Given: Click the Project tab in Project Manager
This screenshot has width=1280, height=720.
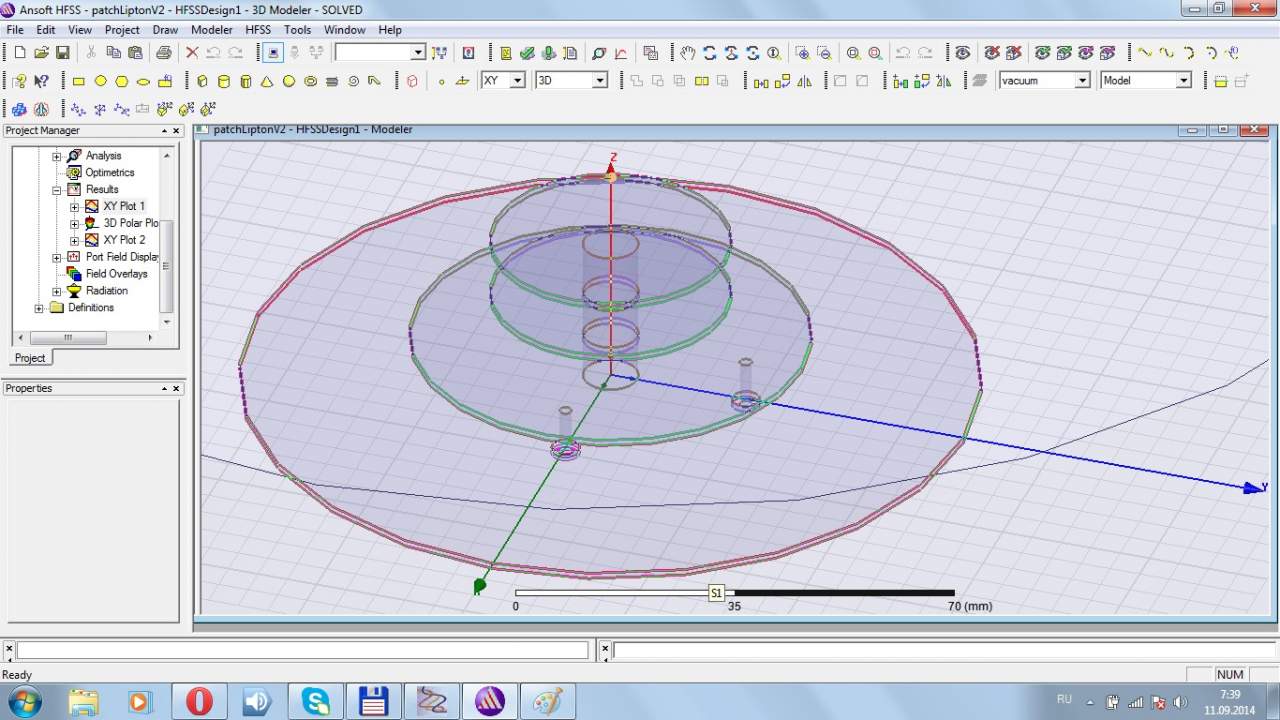Looking at the screenshot, I should pyautogui.click(x=30, y=358).
